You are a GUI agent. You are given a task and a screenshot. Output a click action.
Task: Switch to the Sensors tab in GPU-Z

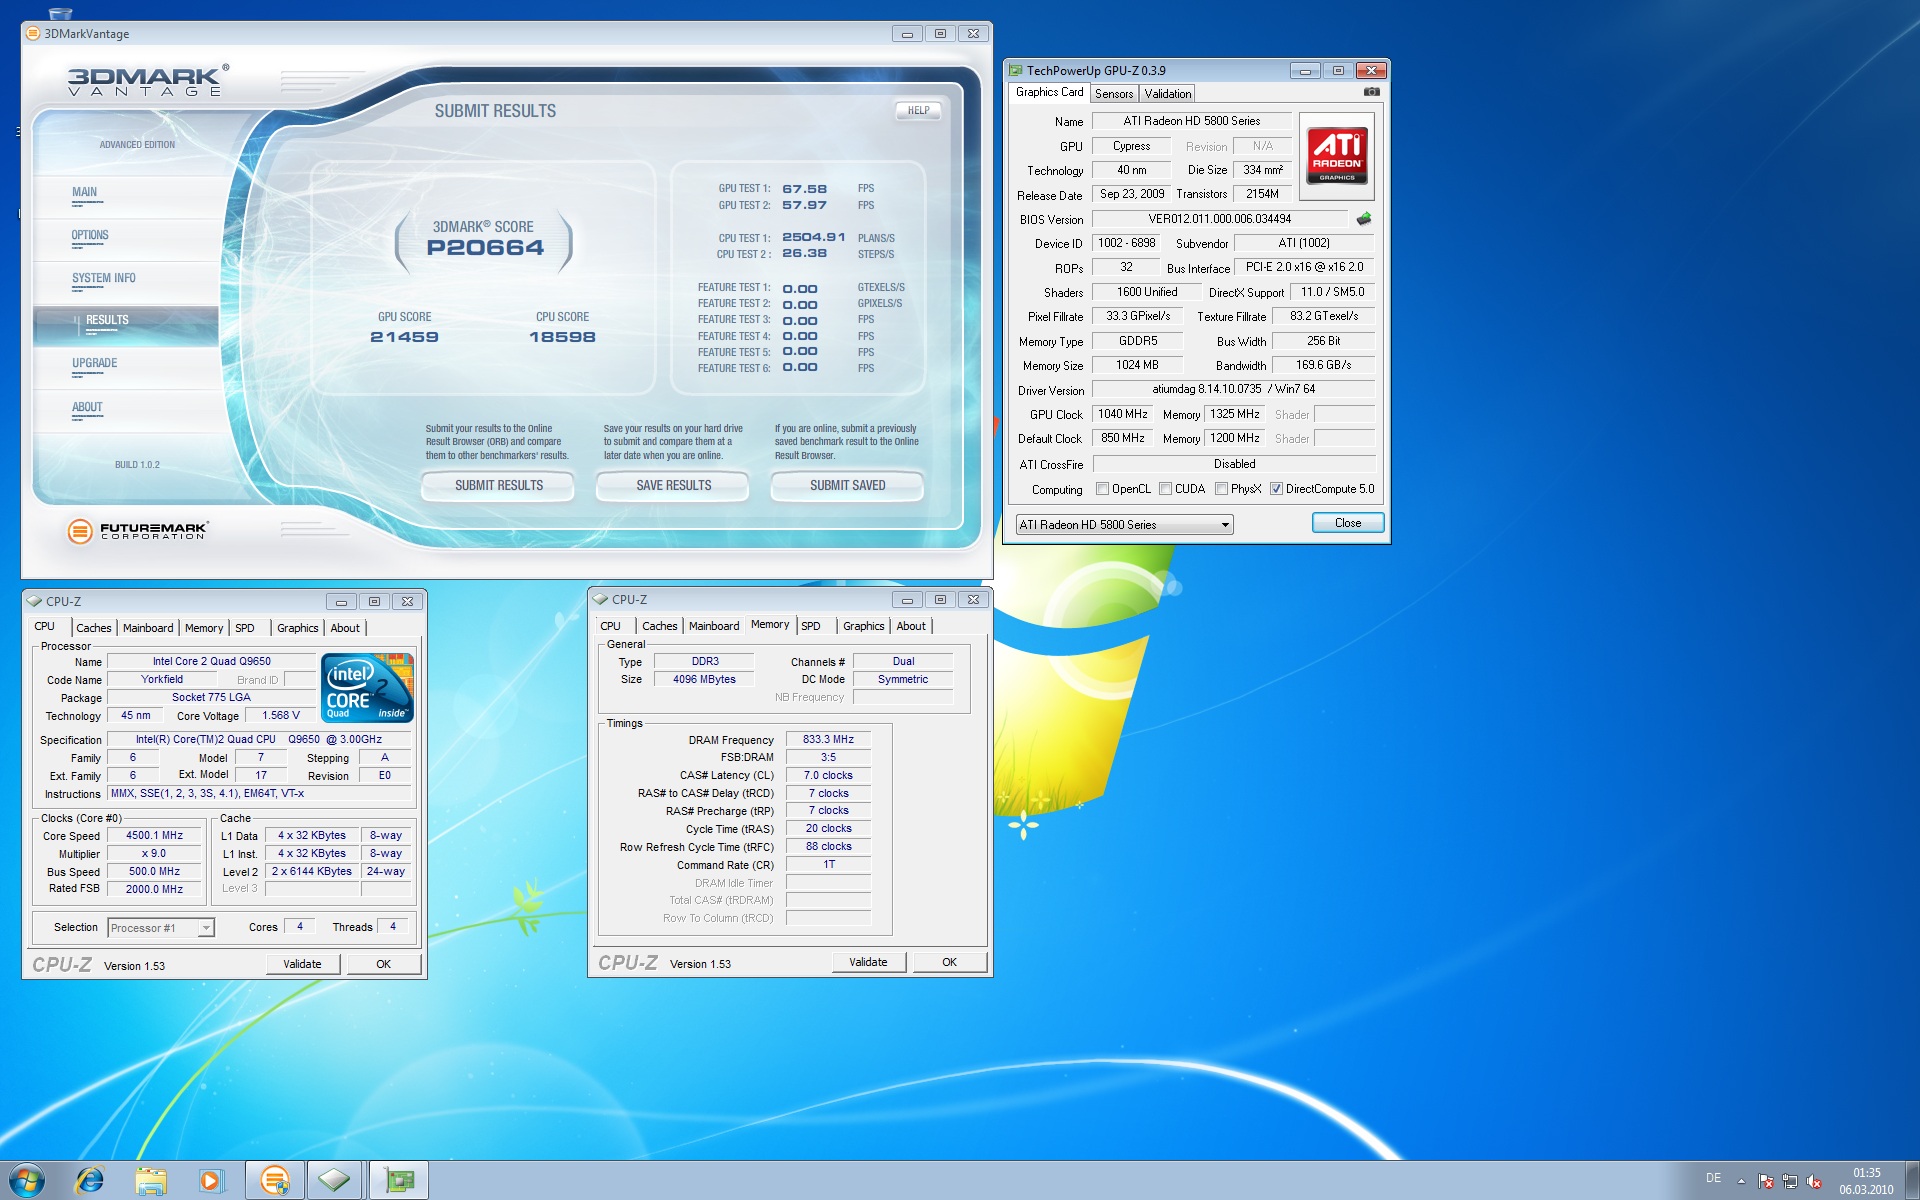pos(1113,94)
